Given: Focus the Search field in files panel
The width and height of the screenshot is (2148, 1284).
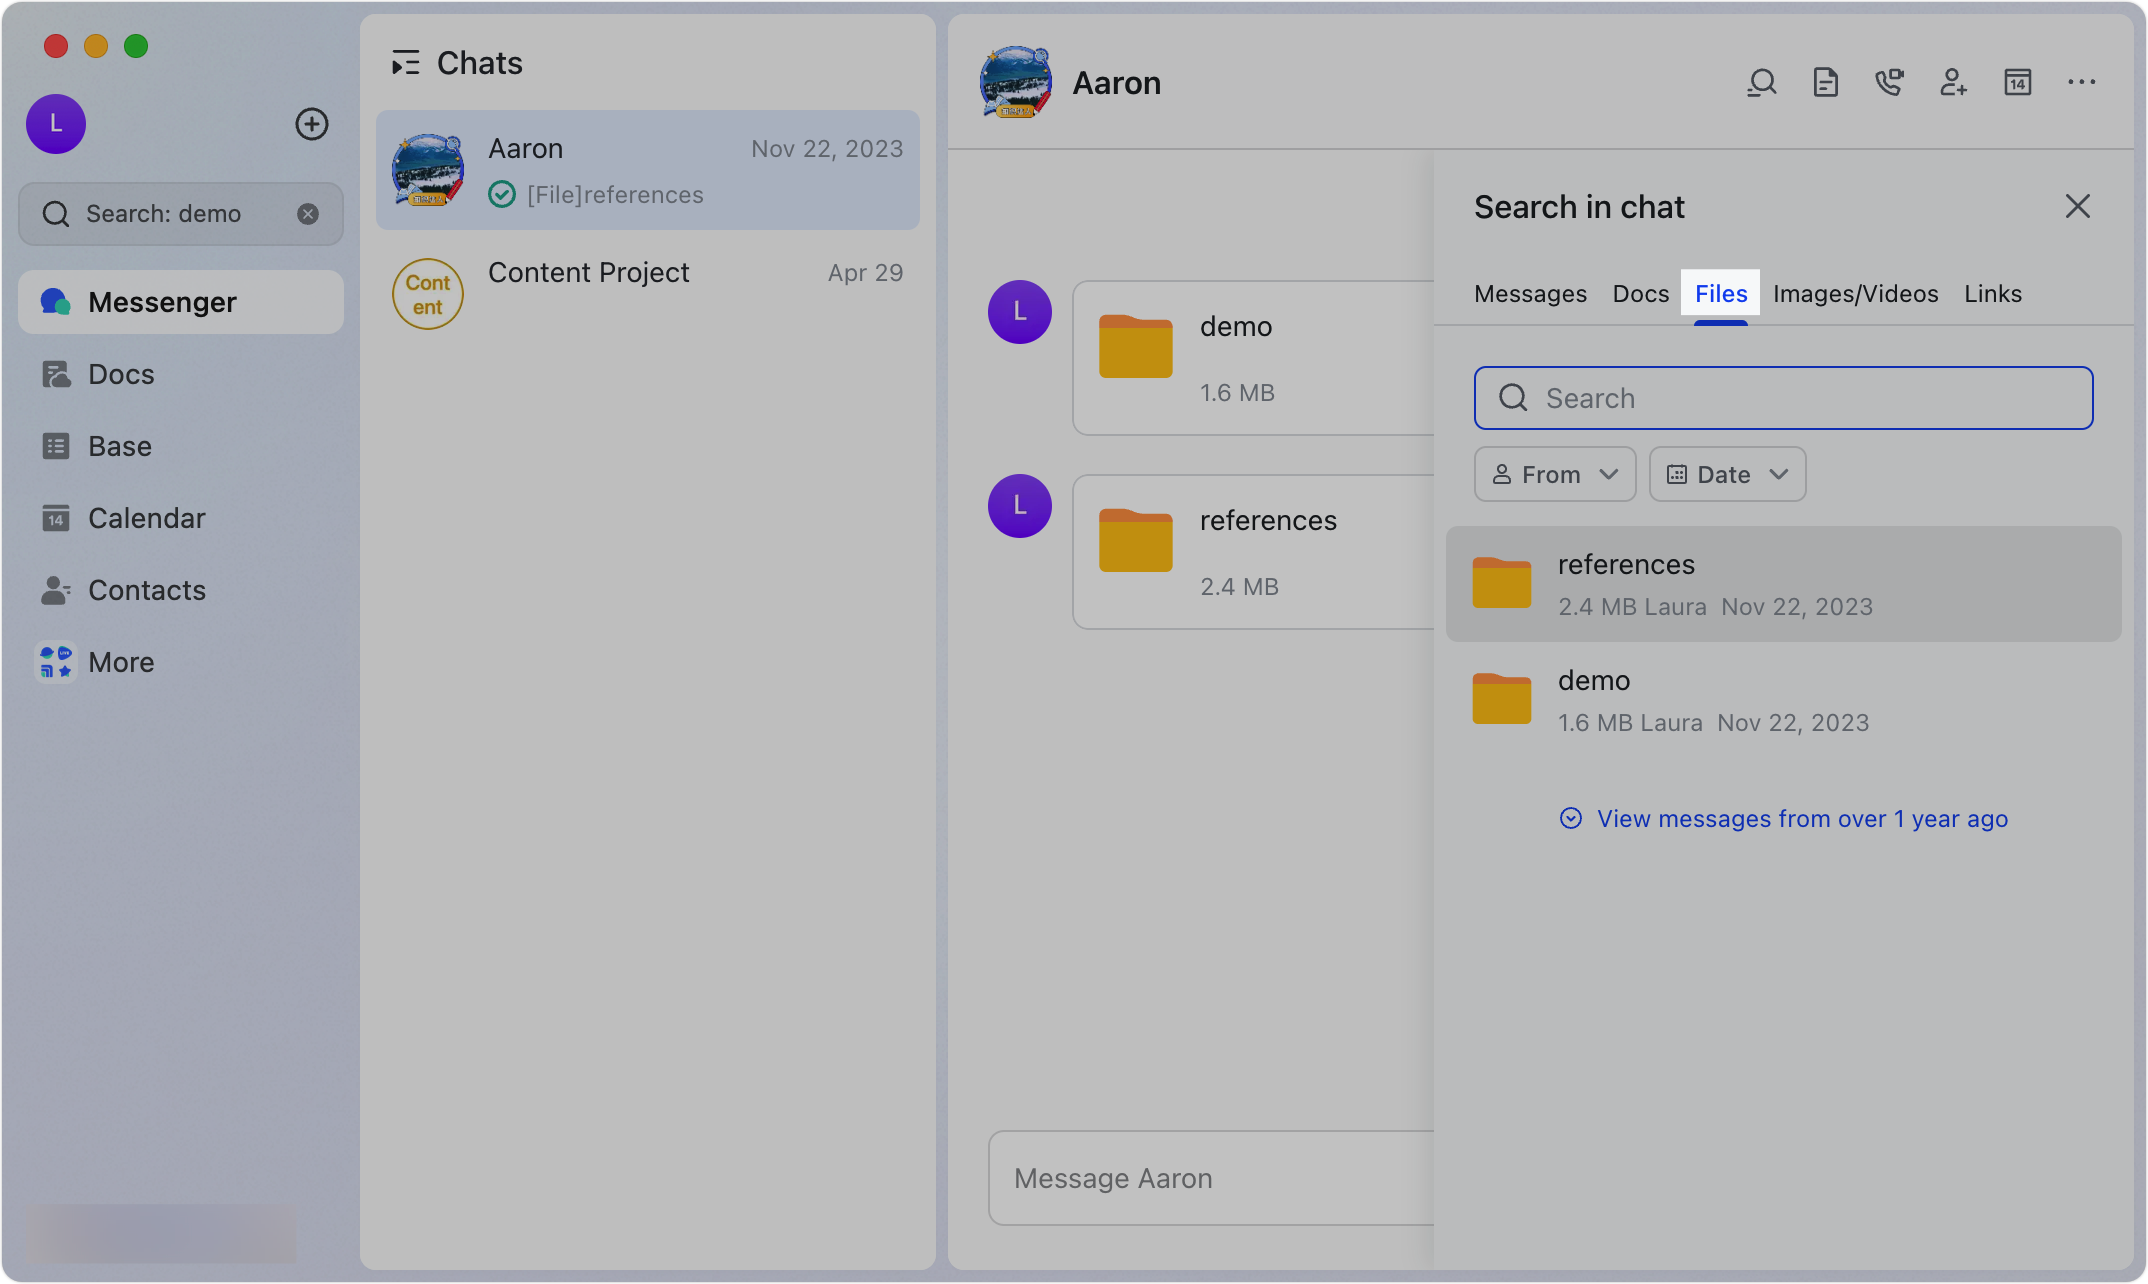Looking at the screenshot, I should click(x=1783, y=398).
